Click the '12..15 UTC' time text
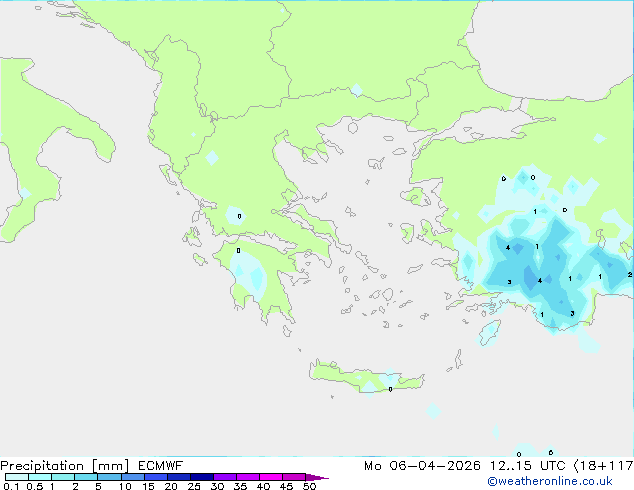Screen dimensions: 634x490 527,466
